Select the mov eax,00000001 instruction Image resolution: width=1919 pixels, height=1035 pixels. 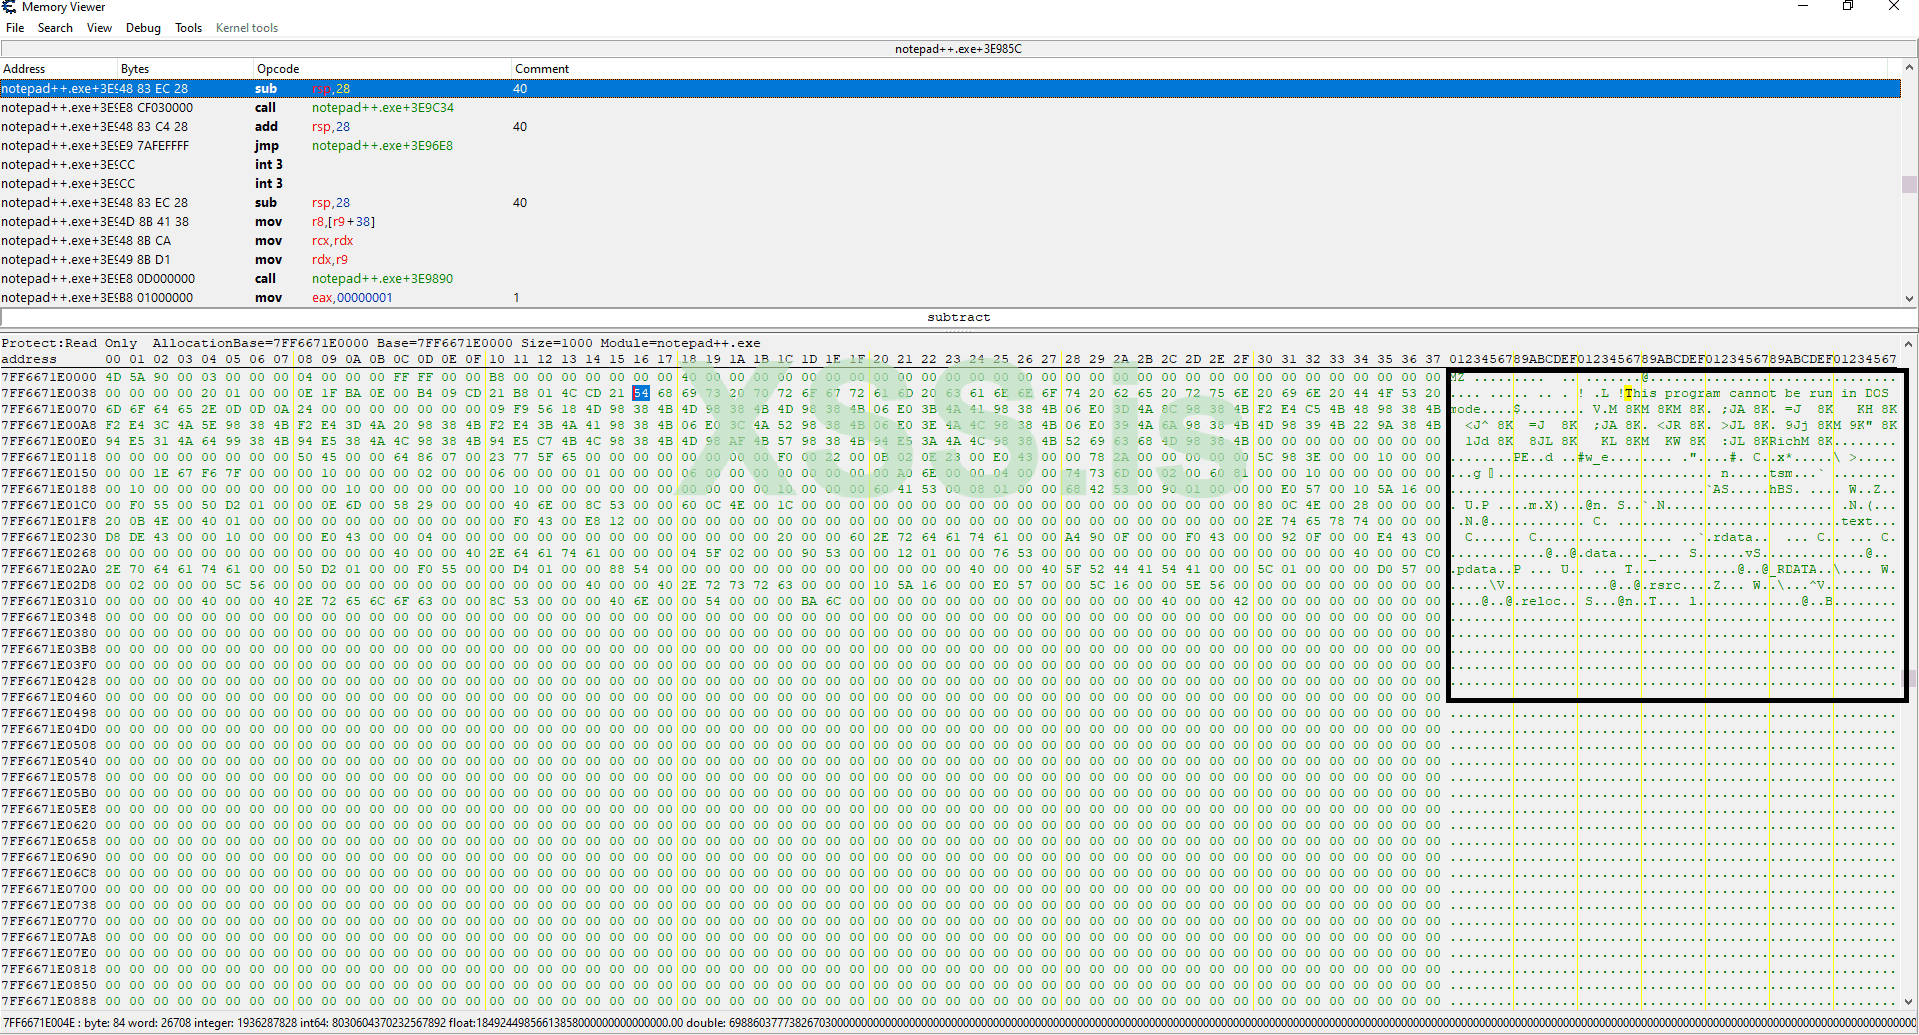pos(950,298)
